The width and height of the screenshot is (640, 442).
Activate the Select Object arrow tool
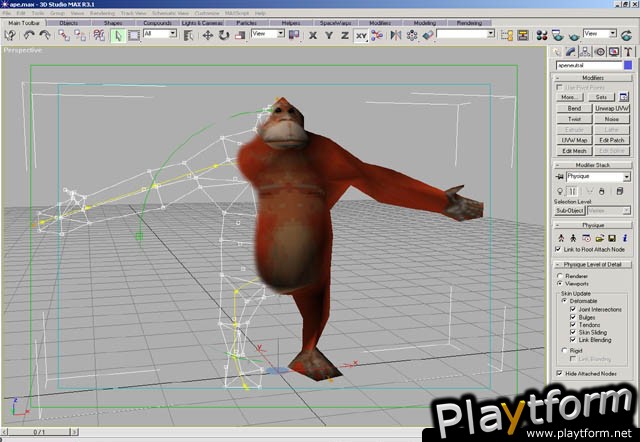click(x=118, y=36)
